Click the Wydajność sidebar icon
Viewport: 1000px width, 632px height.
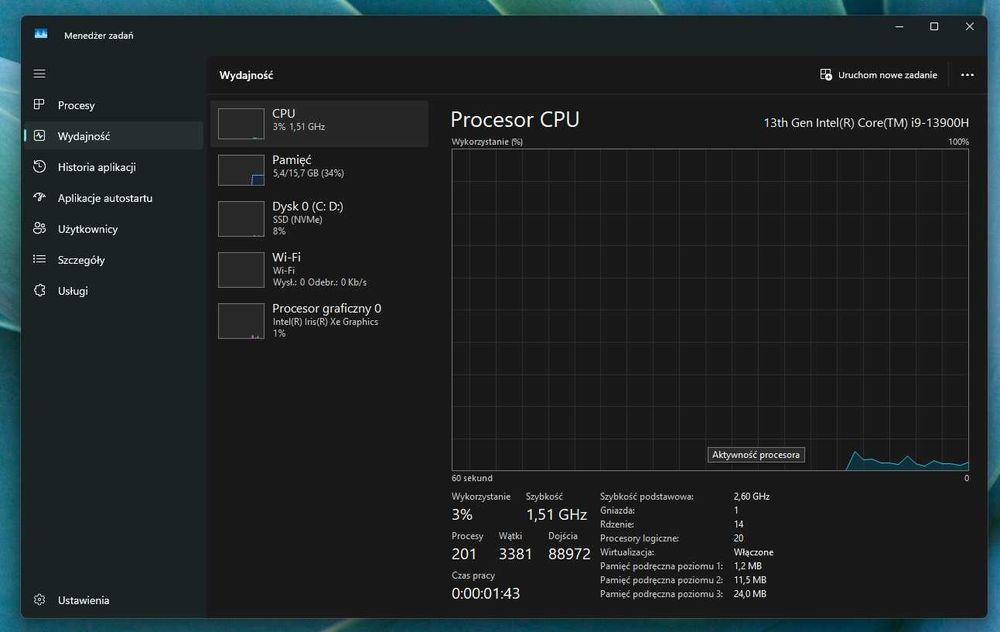(40, 135)
